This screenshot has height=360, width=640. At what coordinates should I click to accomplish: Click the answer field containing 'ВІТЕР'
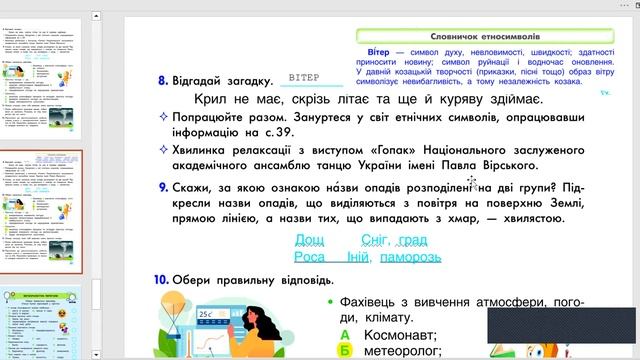click(311, 78)
